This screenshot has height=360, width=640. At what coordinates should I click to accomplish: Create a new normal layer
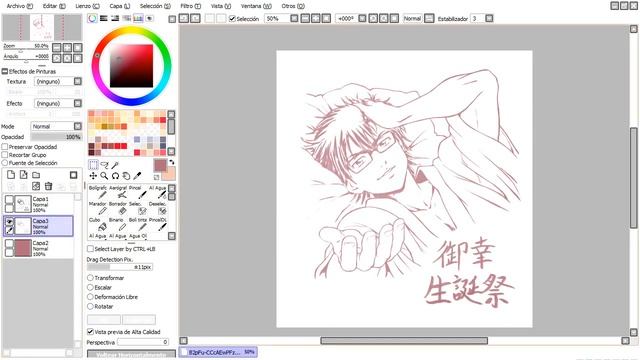point(11,175)
